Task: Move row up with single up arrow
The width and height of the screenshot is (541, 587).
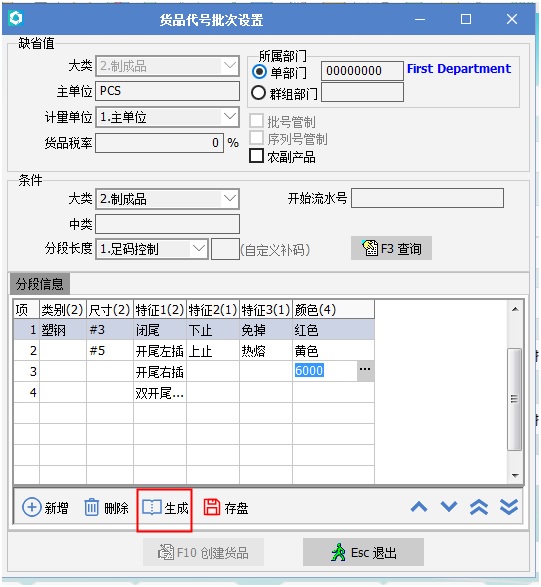Action: click(x=419, y=507)
